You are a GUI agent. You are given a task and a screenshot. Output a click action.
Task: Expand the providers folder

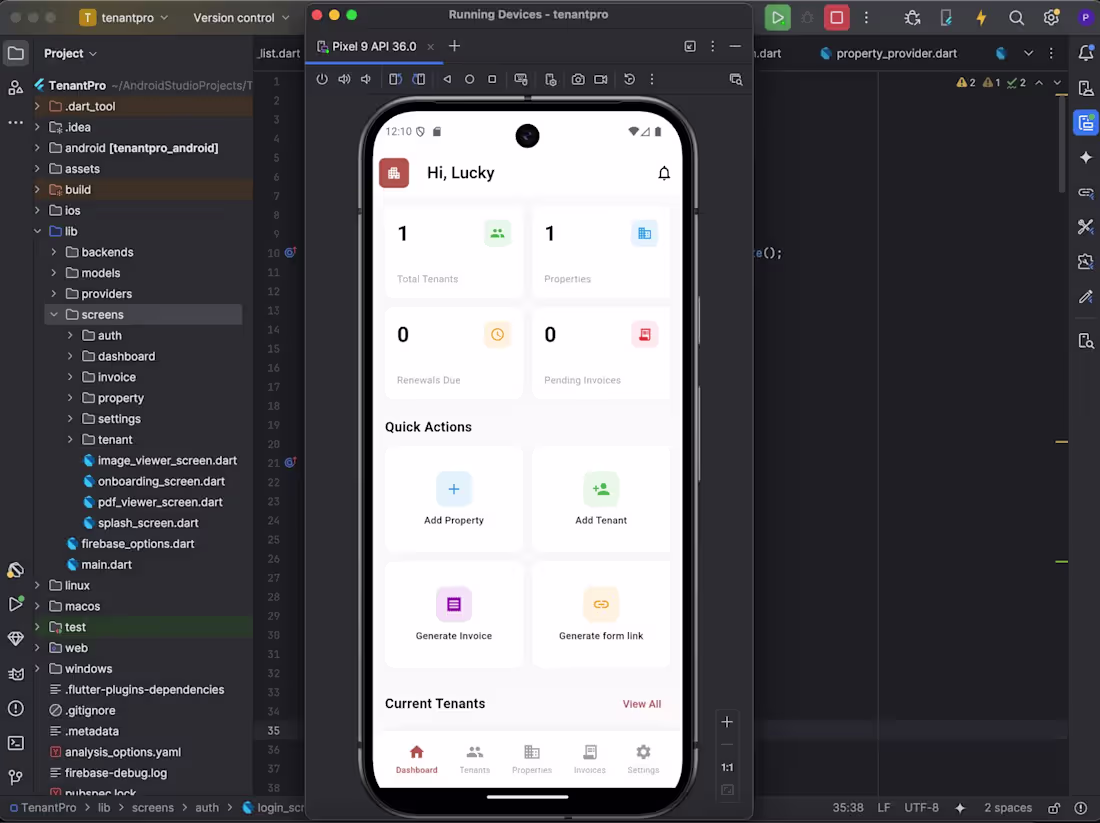(53, 294)
